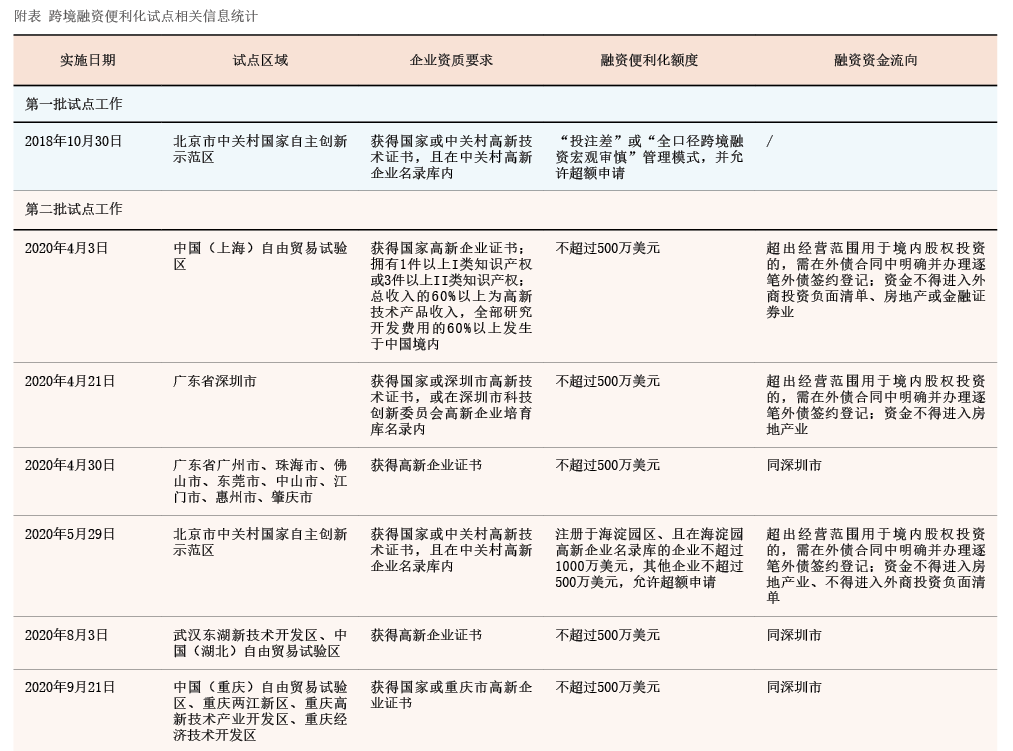Select the 试点区域 column header

pyautogui.click(x=260, y=60)
